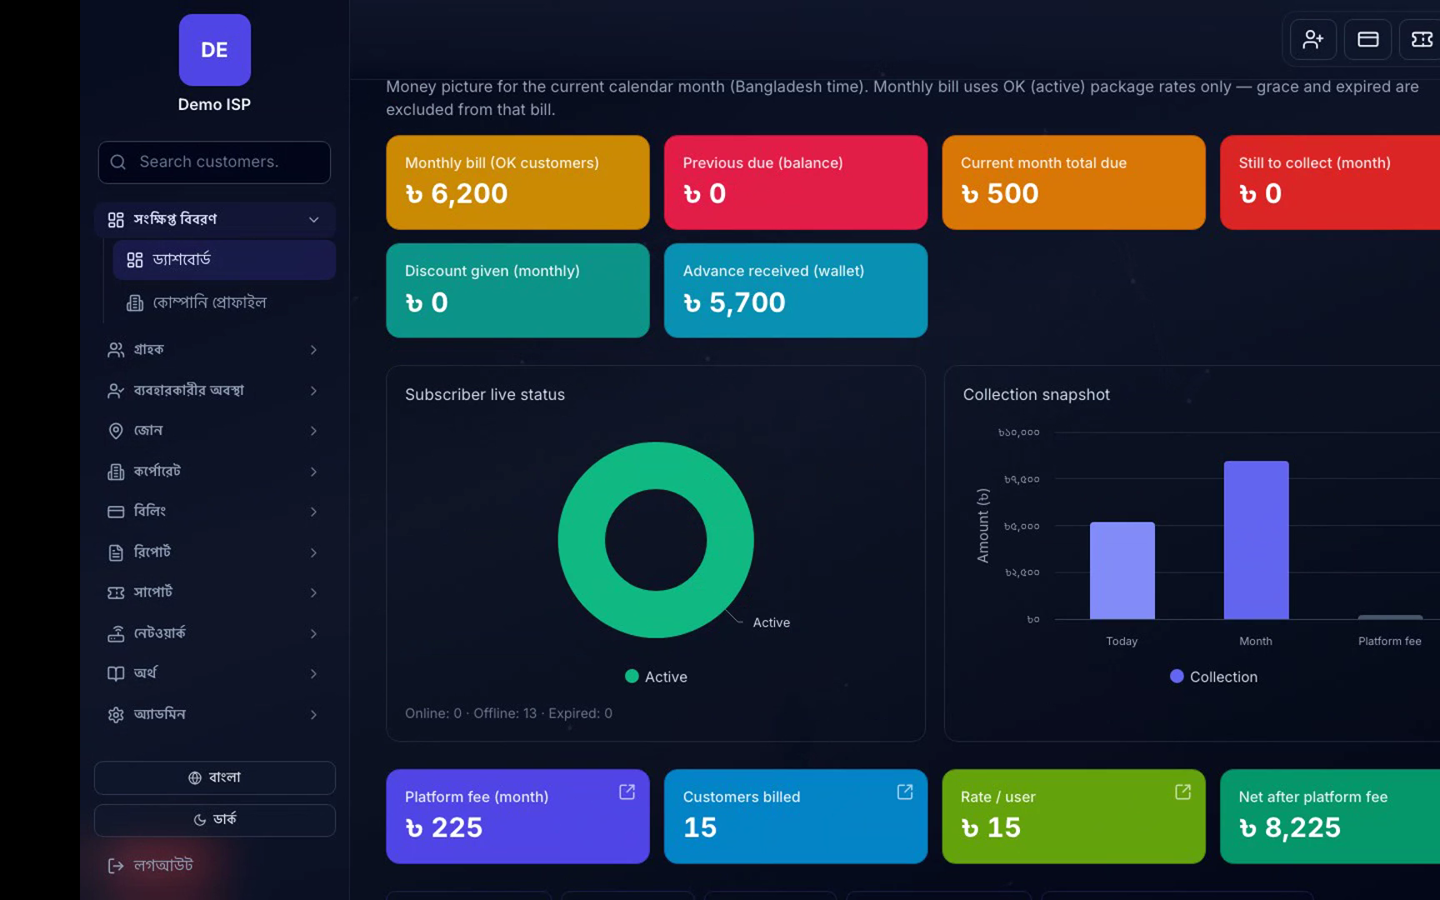
Task: Click the নেটওয়ার্ক router icon
Action: pos(116,634)
